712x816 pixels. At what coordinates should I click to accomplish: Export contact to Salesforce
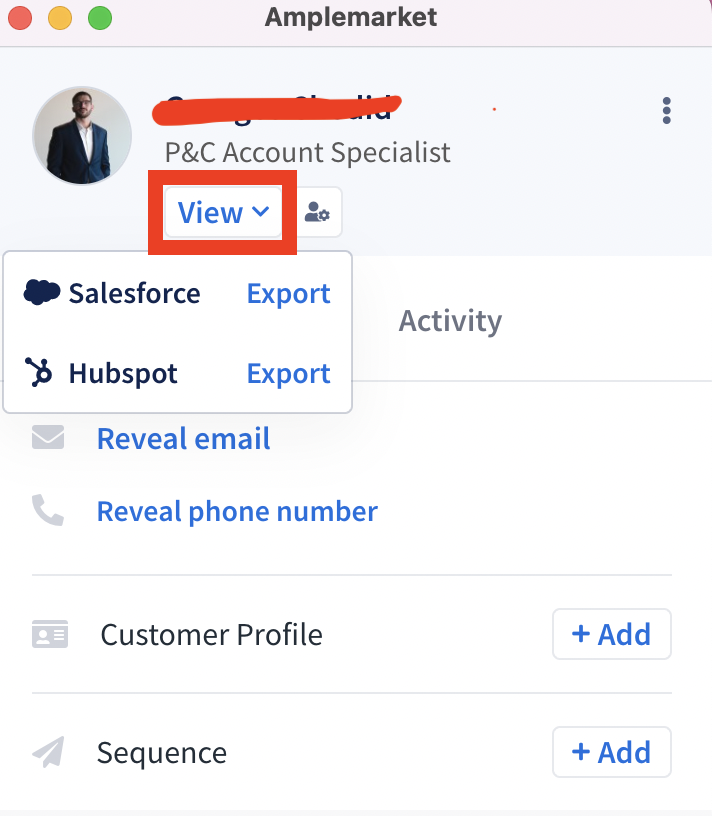[x=288, y=294]
